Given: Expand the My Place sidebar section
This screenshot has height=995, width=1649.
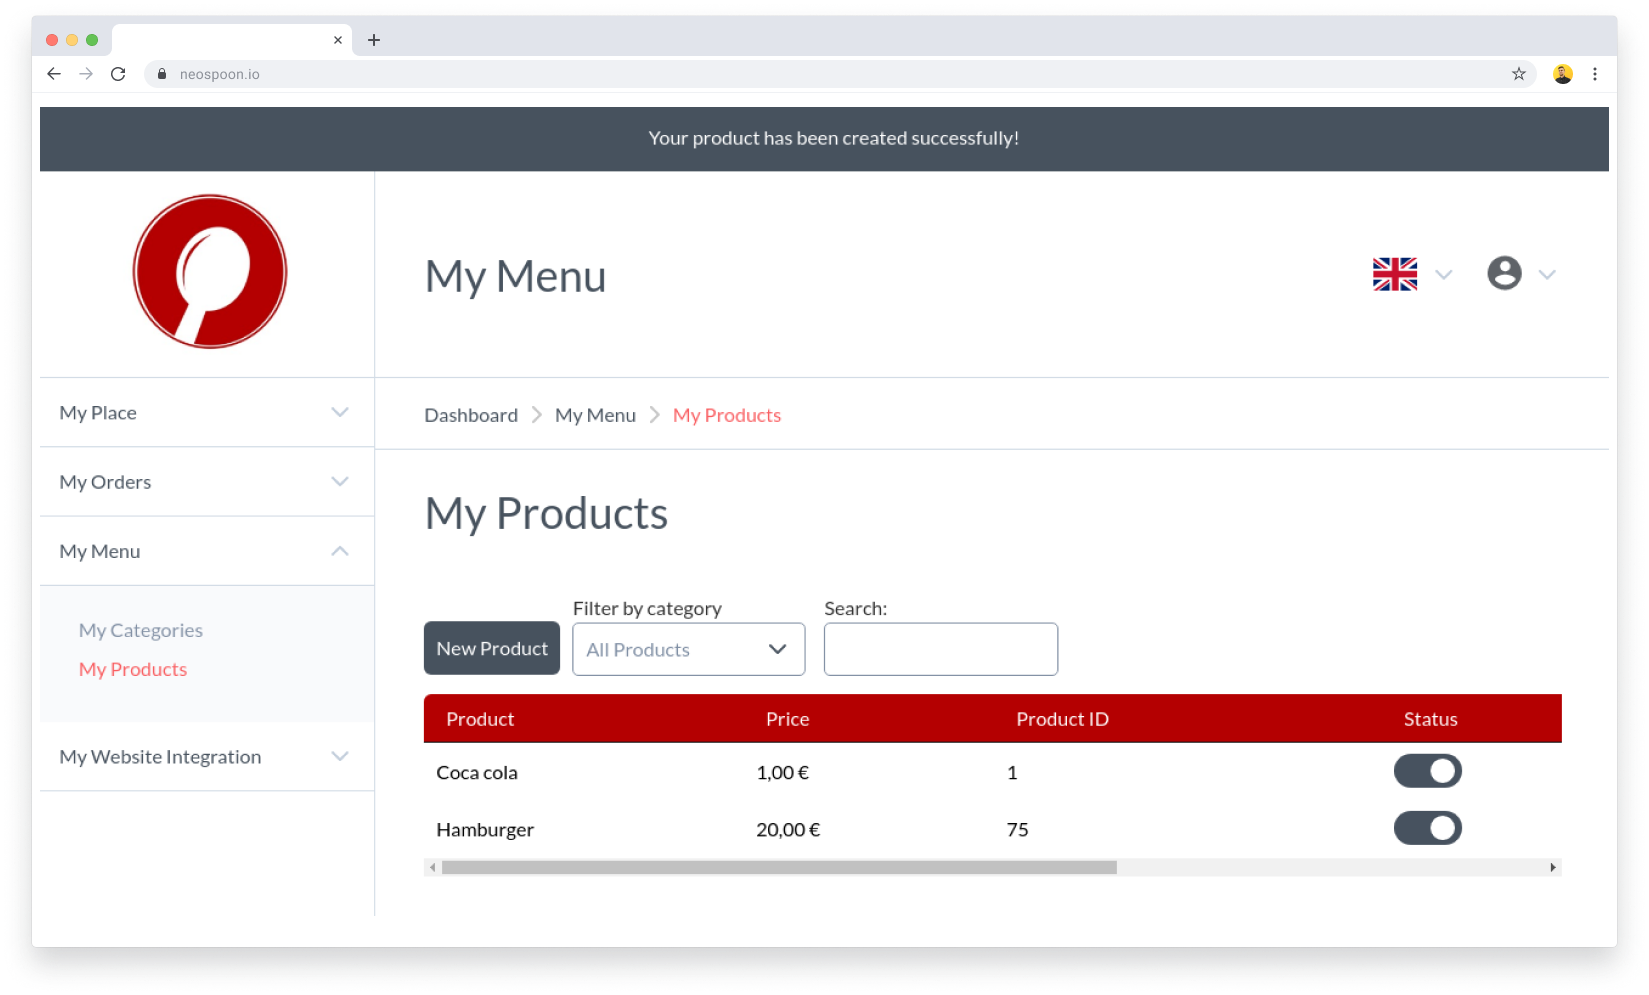Looking at the screenshot, I should (x=207, y=413).
